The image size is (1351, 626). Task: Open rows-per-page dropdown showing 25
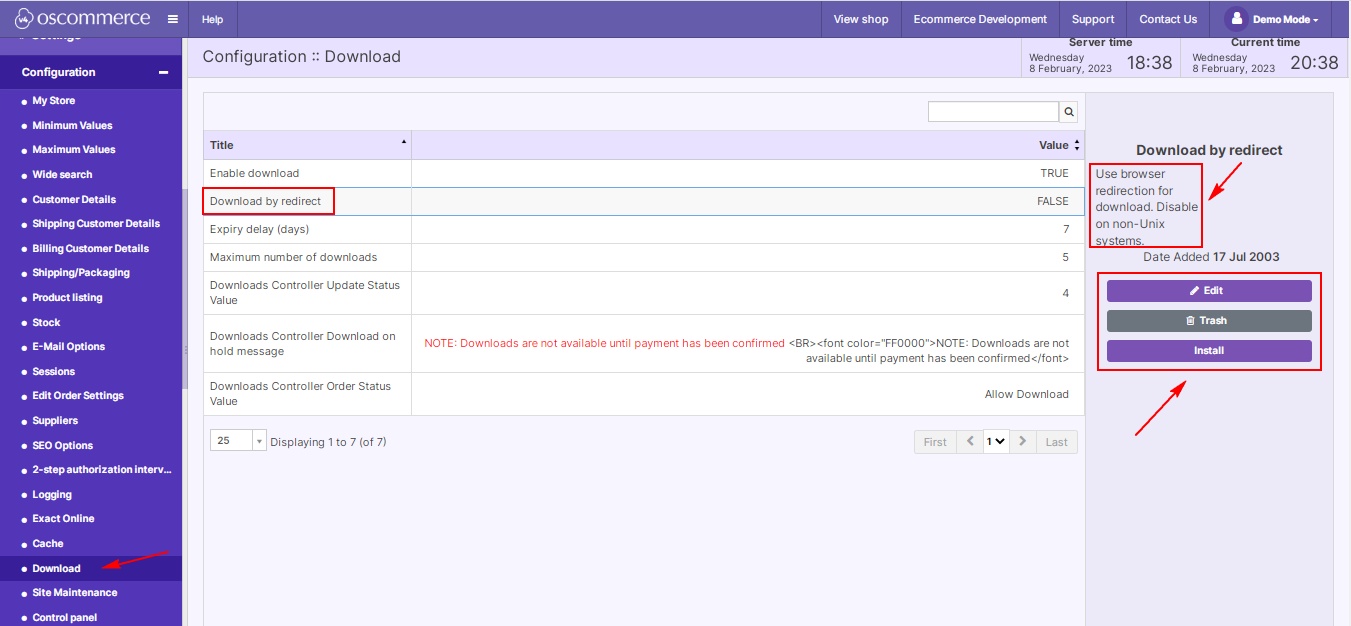(238, 441)
